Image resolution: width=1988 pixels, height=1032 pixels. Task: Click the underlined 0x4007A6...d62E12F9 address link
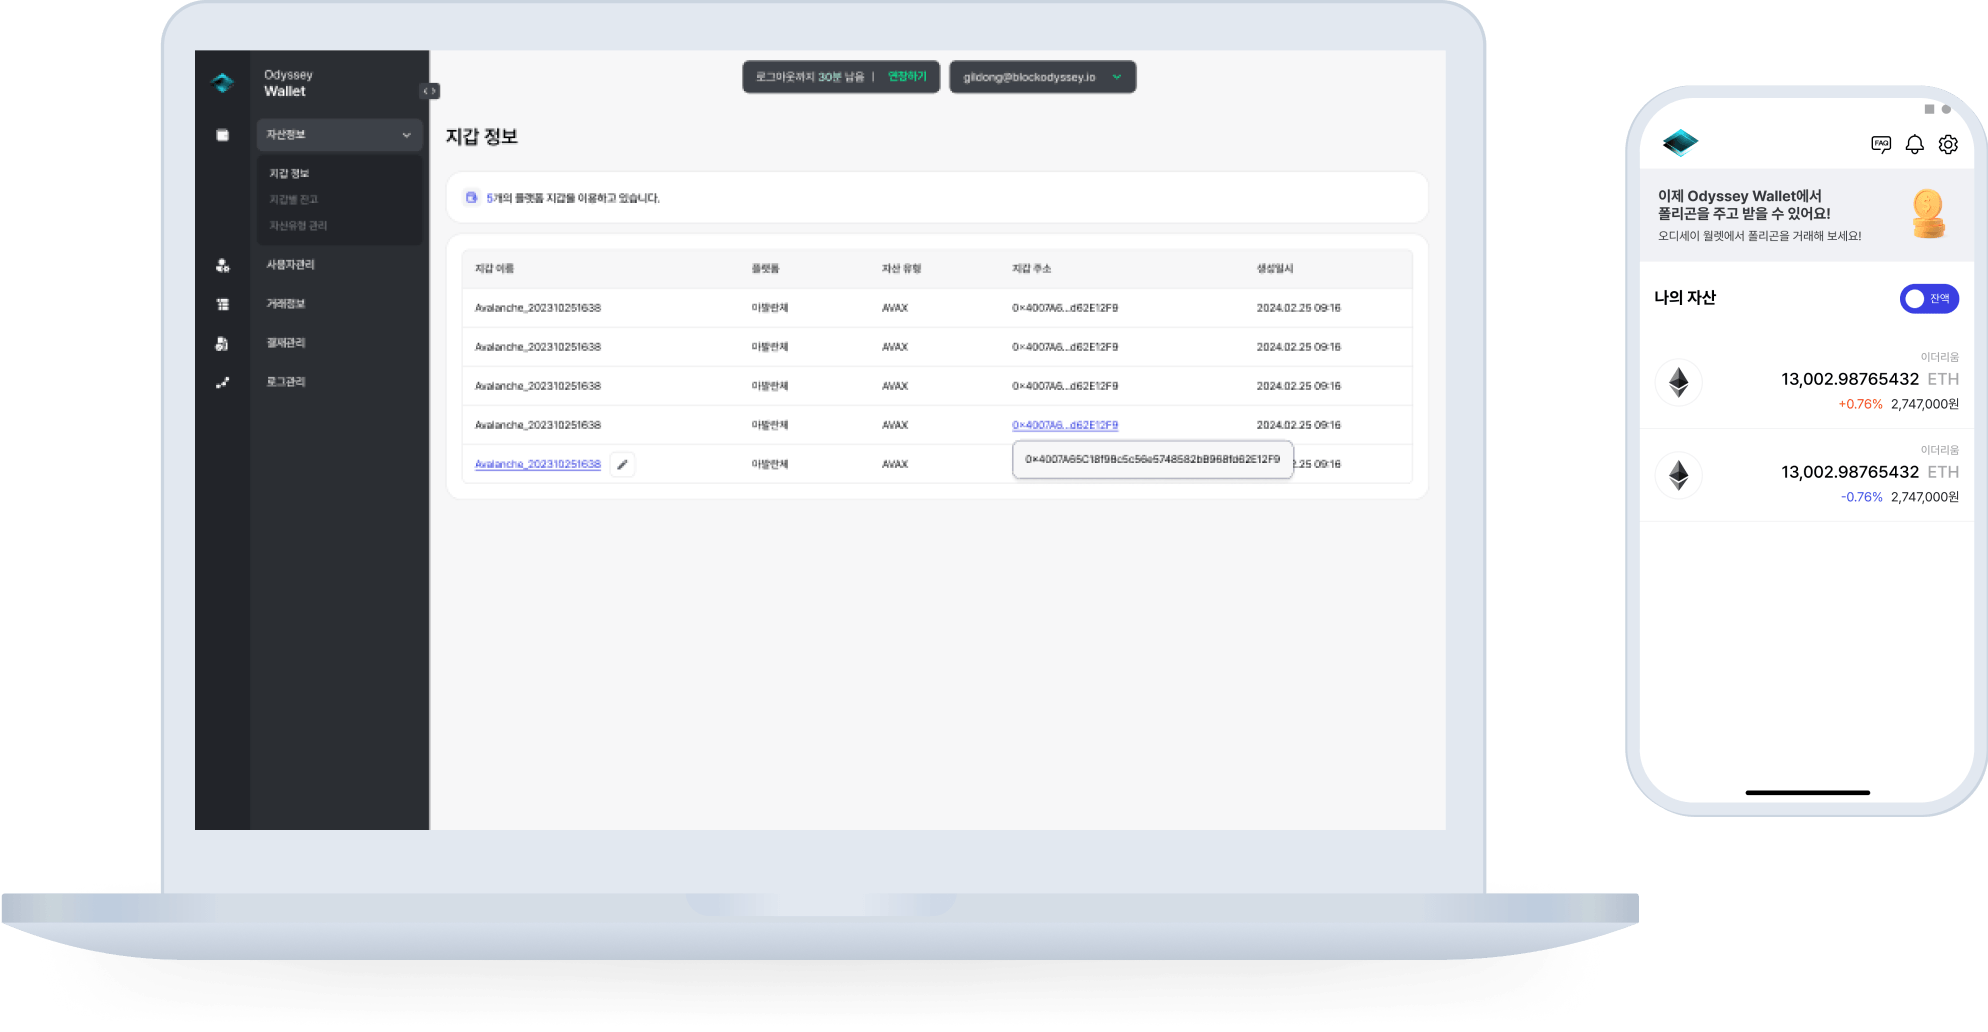click(1065, 425)
